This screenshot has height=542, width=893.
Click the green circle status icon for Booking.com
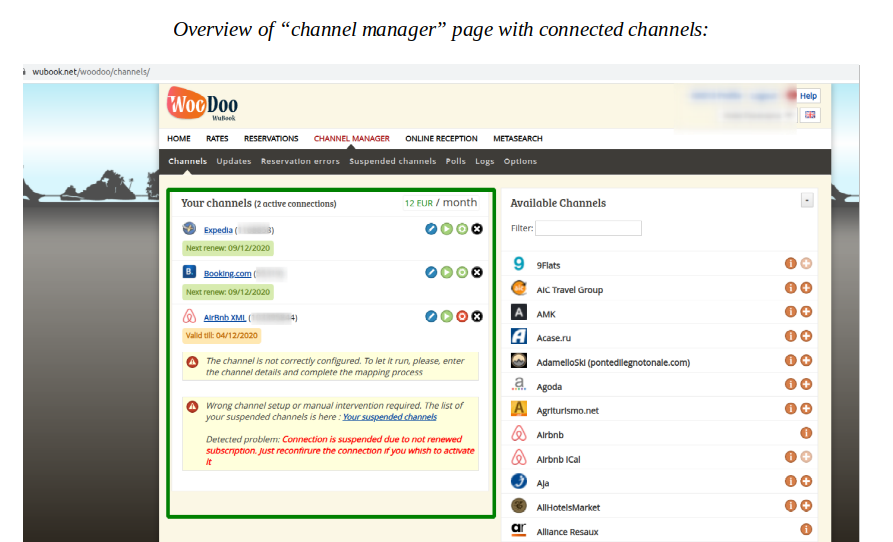point(462,273)
